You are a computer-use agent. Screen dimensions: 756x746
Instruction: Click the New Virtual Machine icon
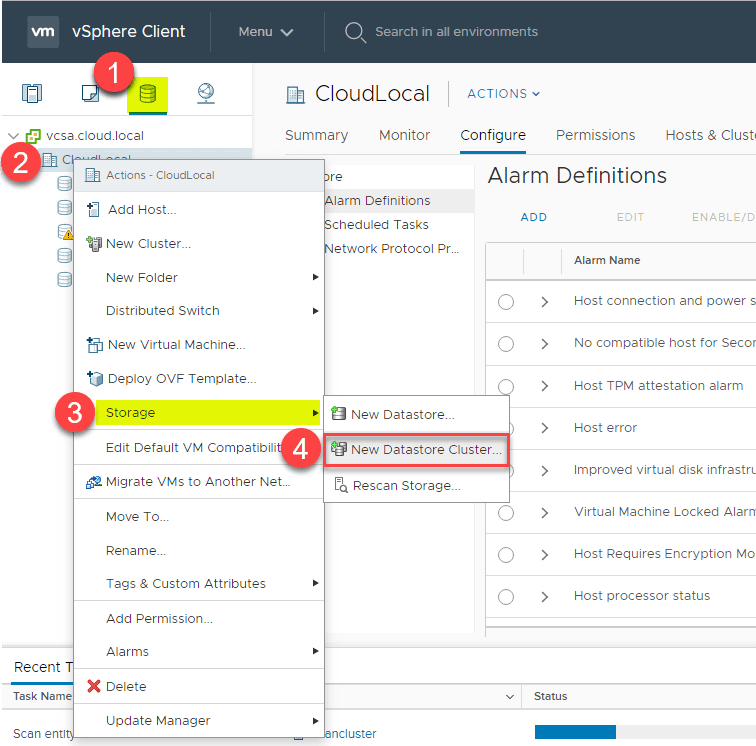94,345
